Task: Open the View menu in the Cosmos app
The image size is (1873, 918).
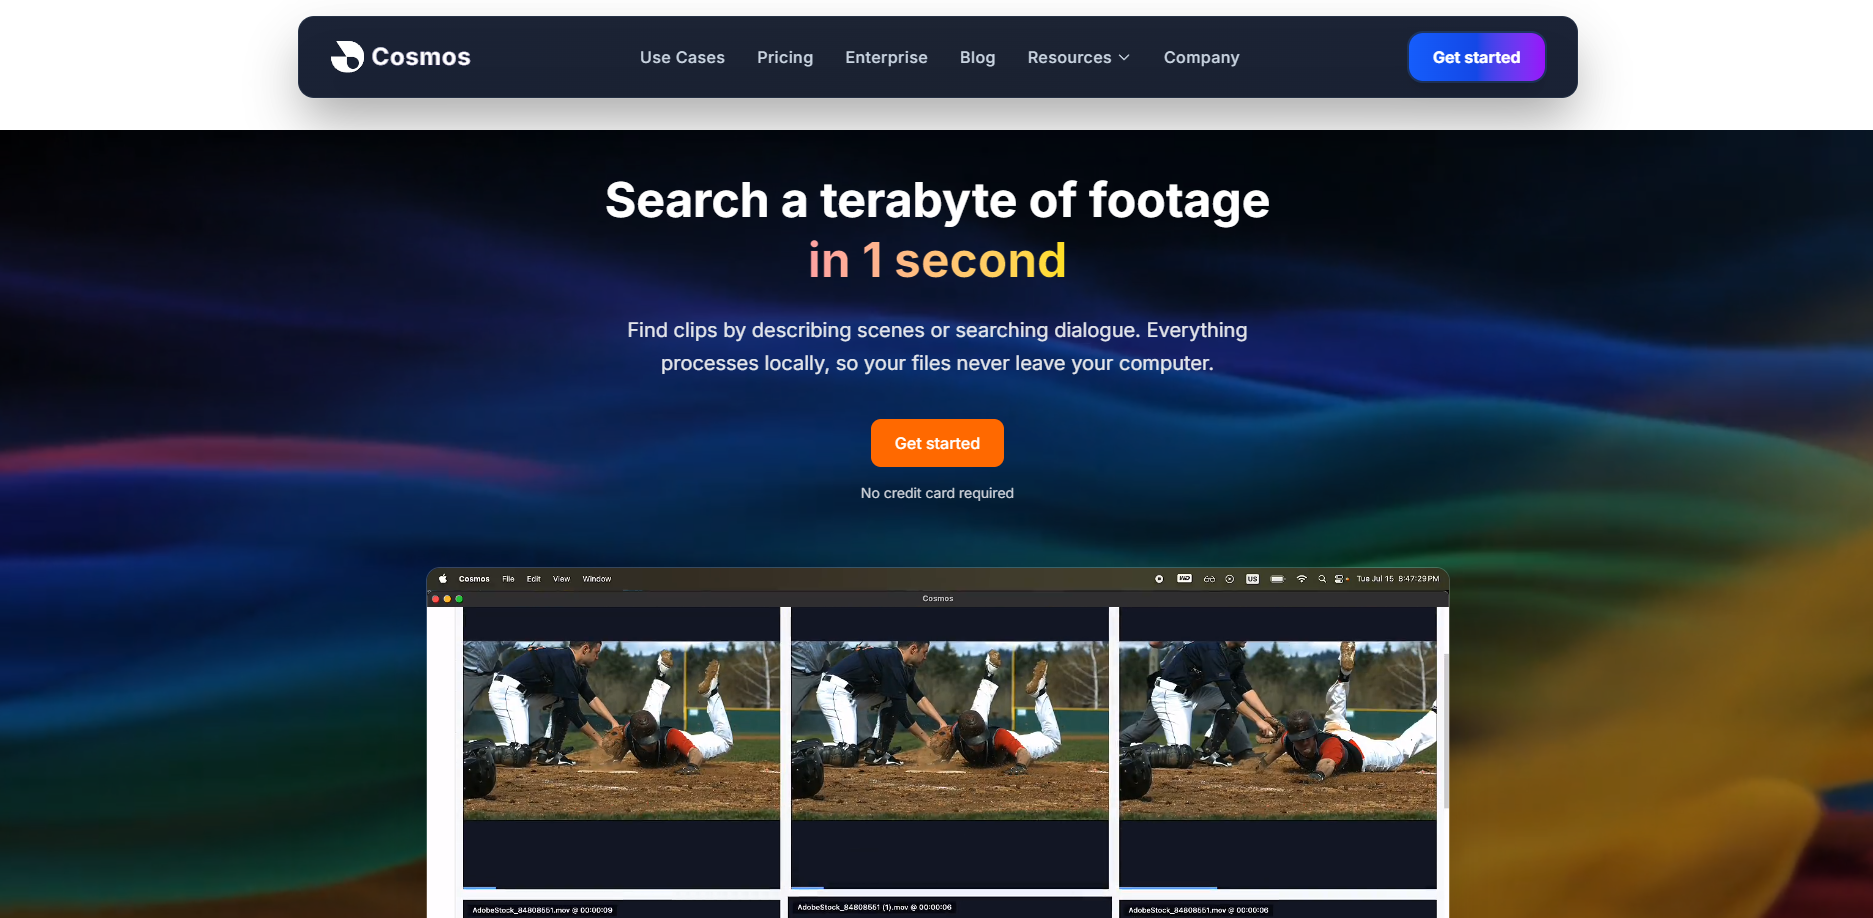Action: click(561, 579)
